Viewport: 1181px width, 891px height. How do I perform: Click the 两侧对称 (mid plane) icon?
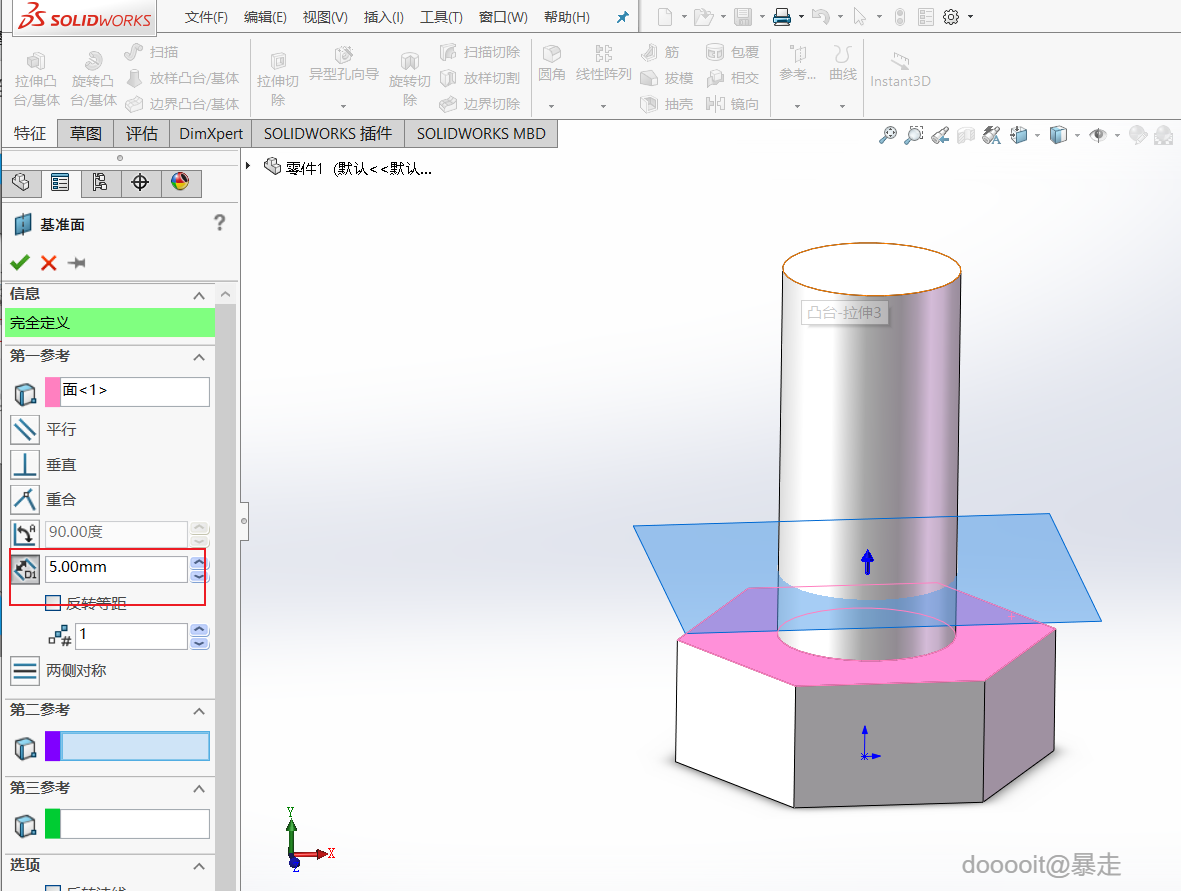[25, 670]
